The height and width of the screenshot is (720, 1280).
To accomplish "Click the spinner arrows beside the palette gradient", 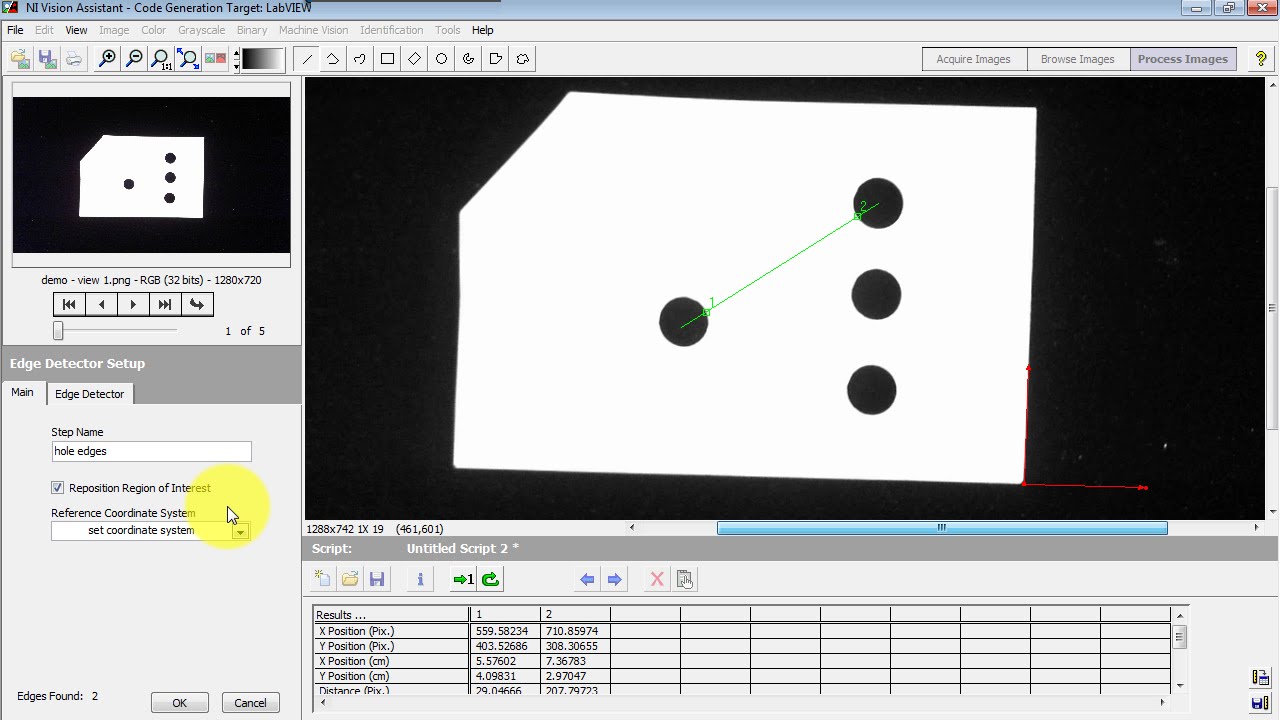I will [x=236, y=59].
